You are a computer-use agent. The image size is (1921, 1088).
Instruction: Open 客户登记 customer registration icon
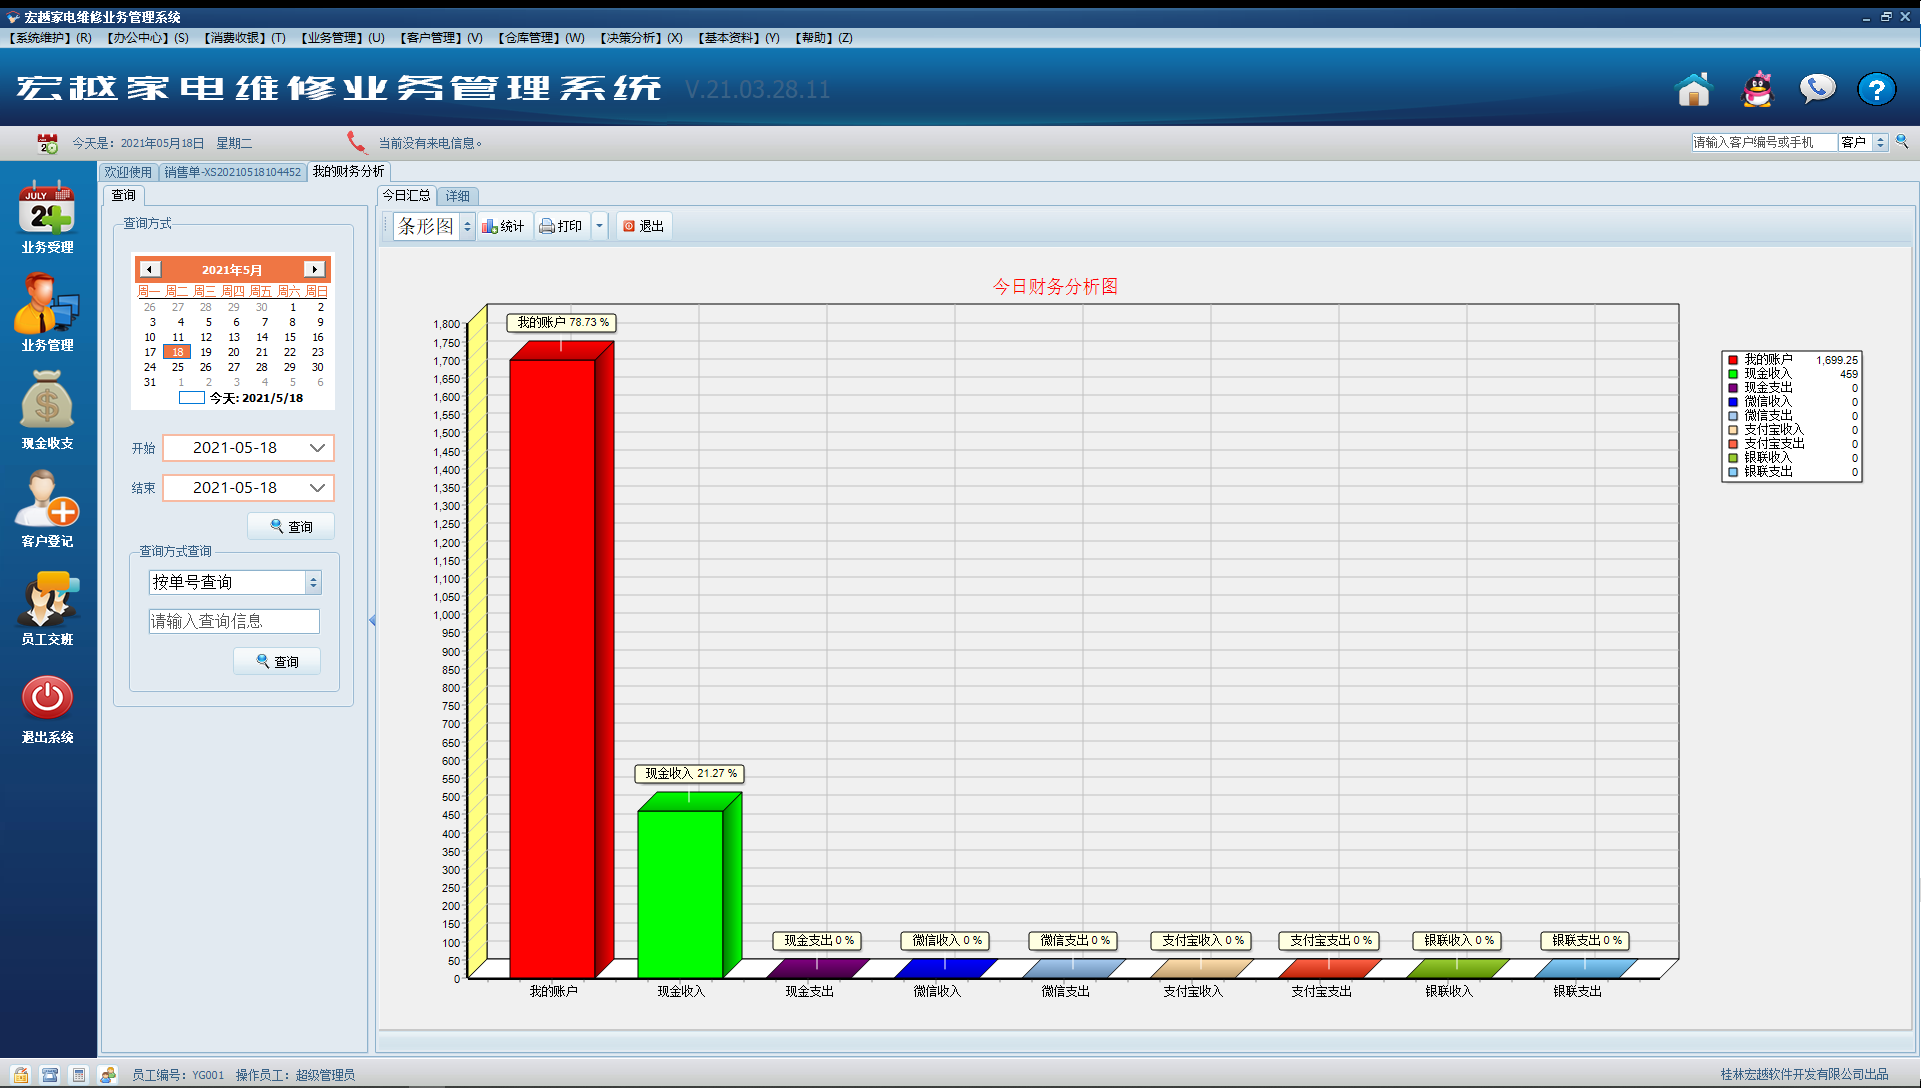point(46,500)
